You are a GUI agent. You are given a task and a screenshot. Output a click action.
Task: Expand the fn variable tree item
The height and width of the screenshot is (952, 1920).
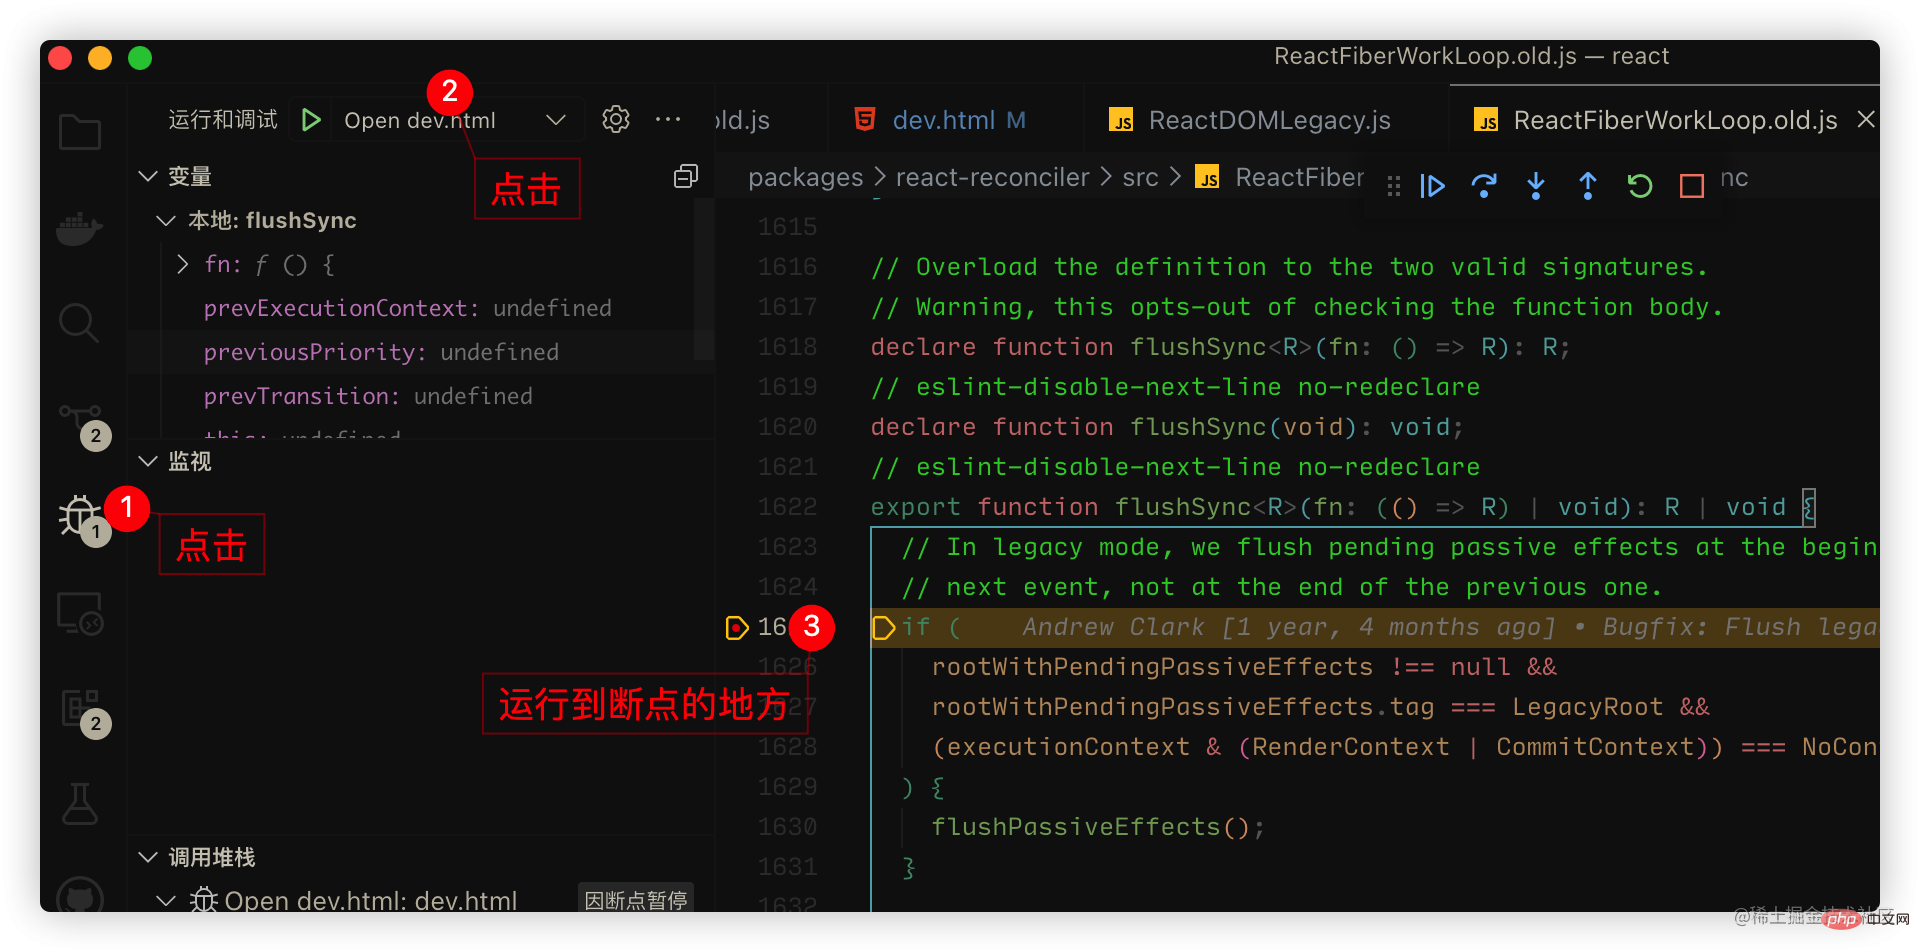tap(182, 265)
